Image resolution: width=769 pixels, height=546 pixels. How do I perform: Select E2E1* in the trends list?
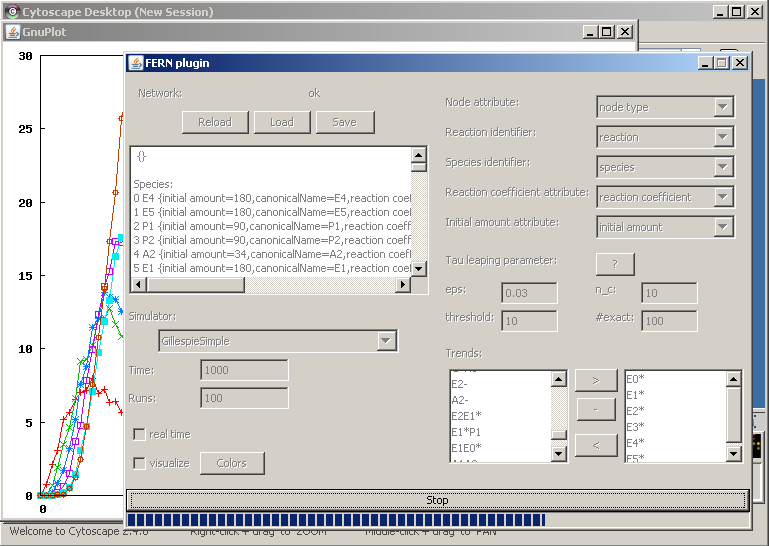click(500, 416)
